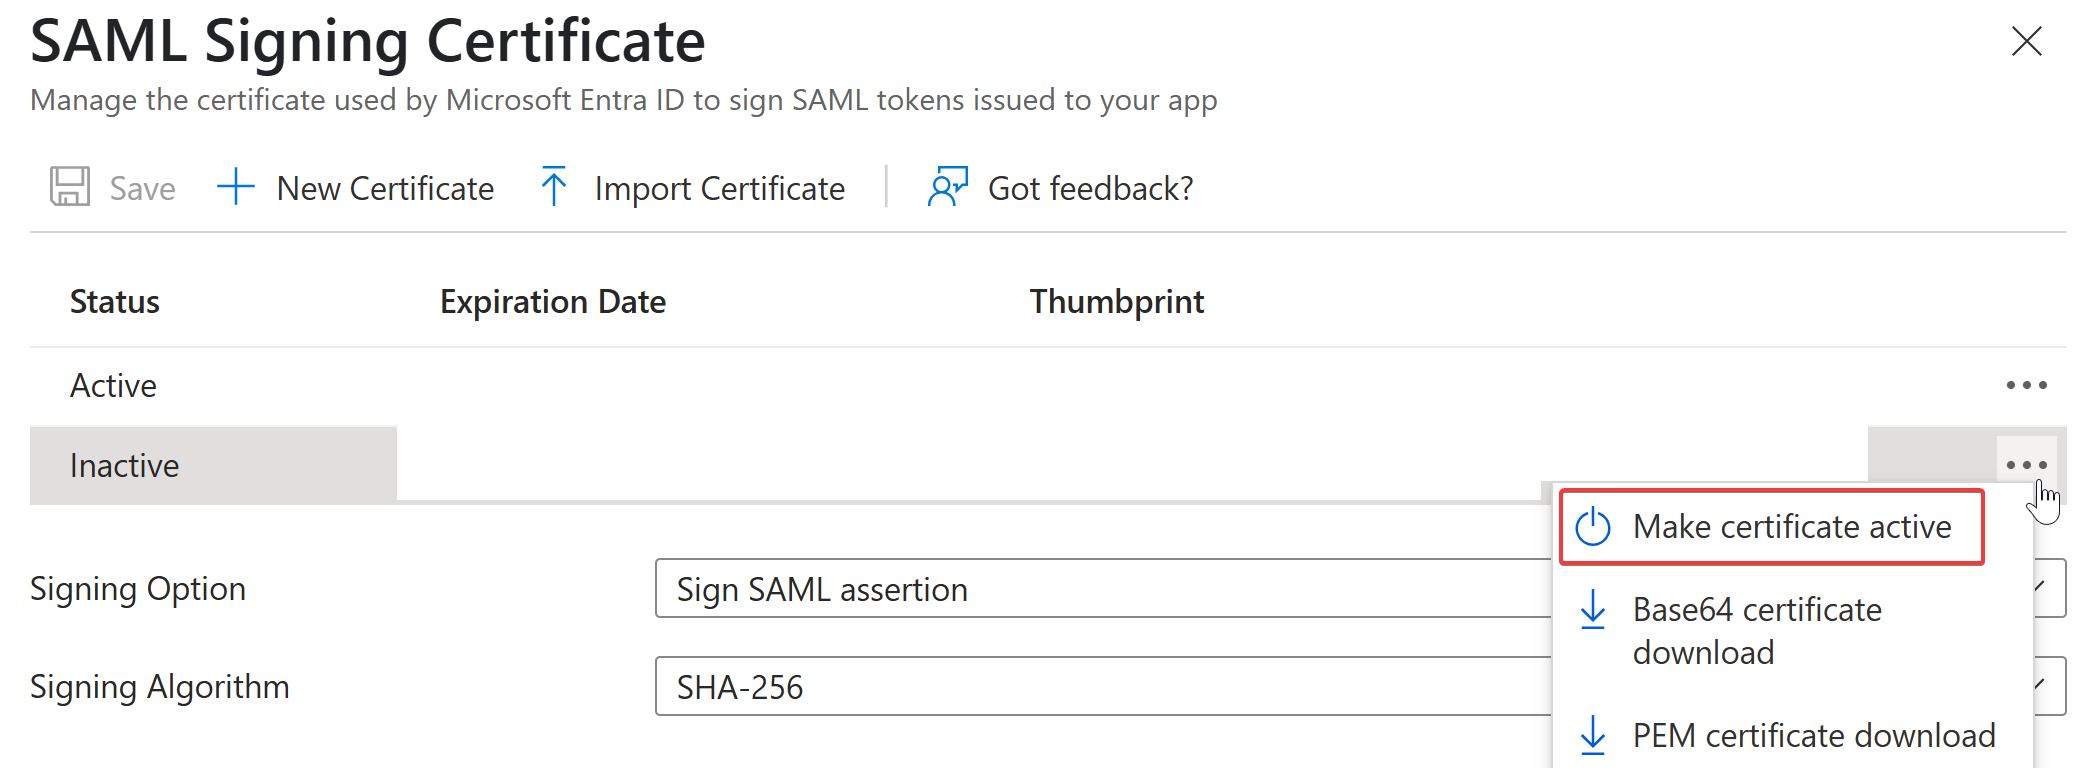Viewport: 2085px width, 768px height.
Task: Select the Inactive certificate row
Action: (x=125, y=466)
